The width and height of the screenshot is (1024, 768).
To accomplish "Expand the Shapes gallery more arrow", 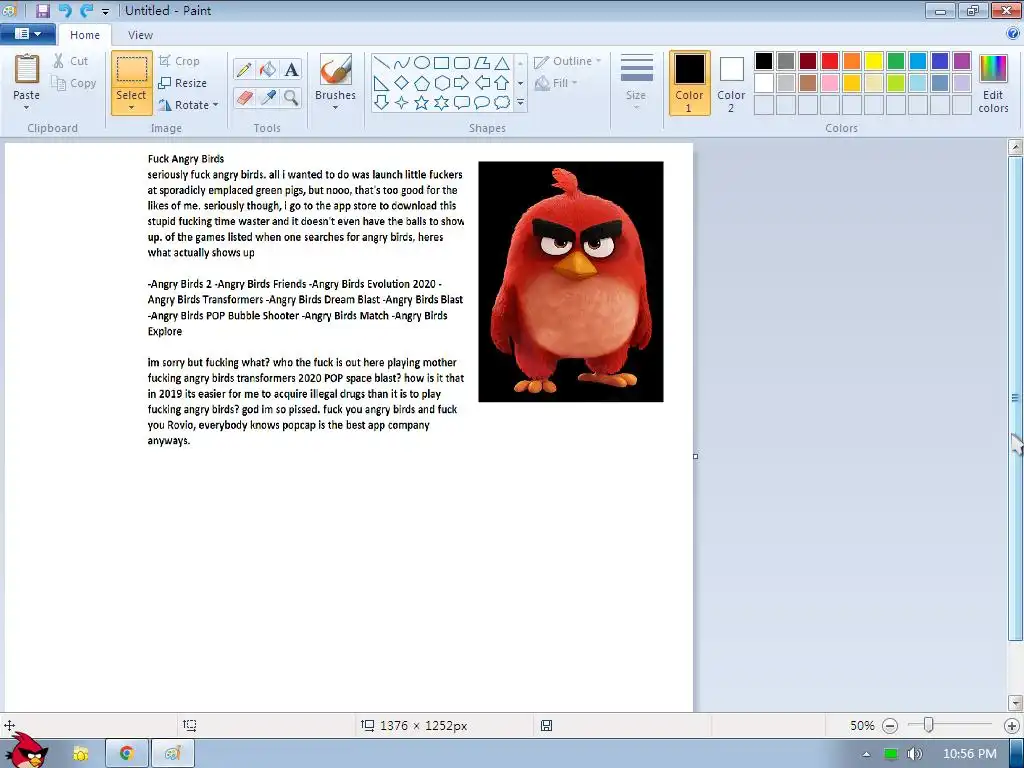I will pos(520,103).
